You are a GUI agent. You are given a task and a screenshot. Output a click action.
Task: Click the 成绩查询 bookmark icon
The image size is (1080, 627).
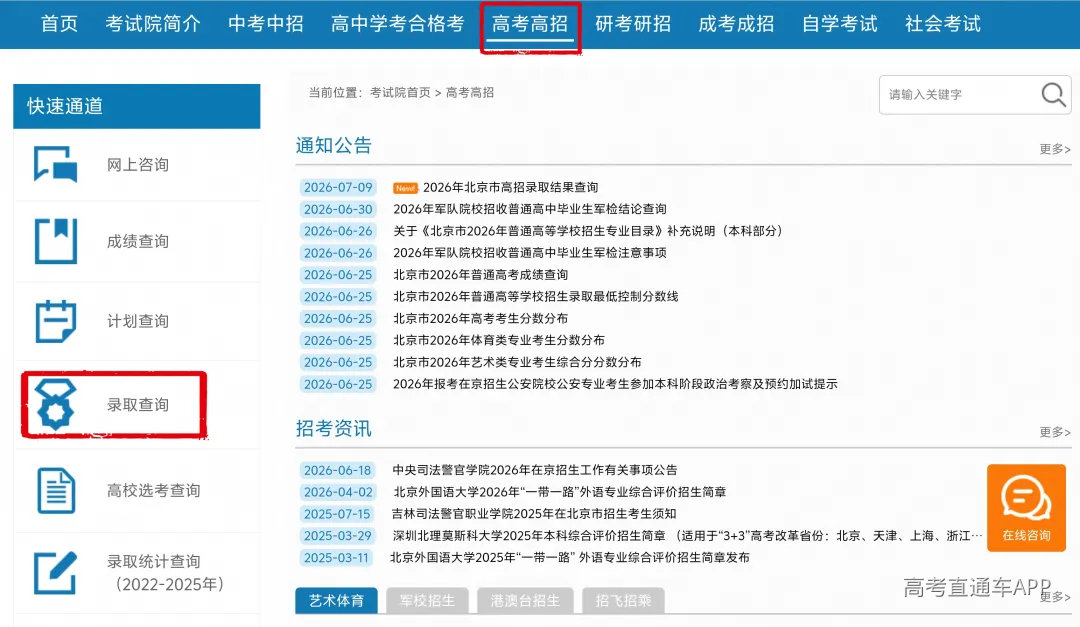pos(56,240)
